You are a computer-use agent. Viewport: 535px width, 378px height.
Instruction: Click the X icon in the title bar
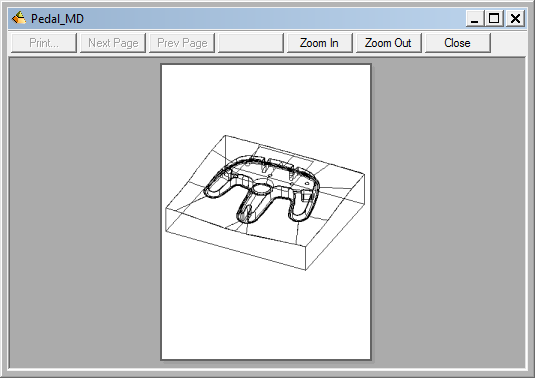coord(515,18)
